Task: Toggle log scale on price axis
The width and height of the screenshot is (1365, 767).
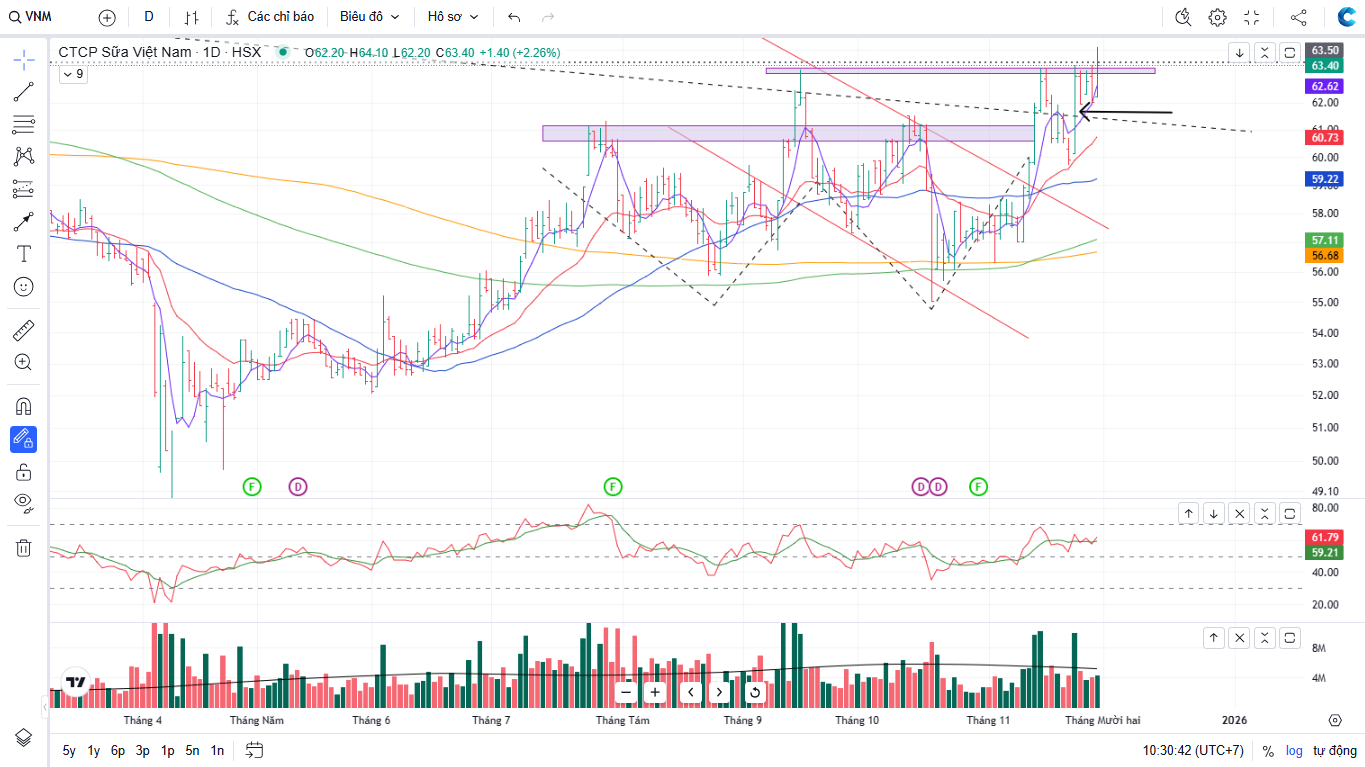Action: (x=1295, y=750)
